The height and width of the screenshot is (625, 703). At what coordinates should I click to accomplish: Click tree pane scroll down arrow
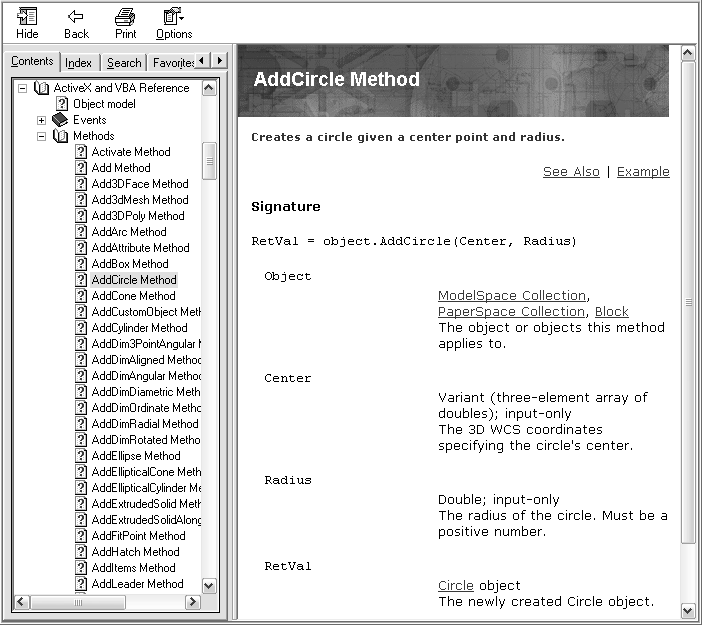[209, 586]
